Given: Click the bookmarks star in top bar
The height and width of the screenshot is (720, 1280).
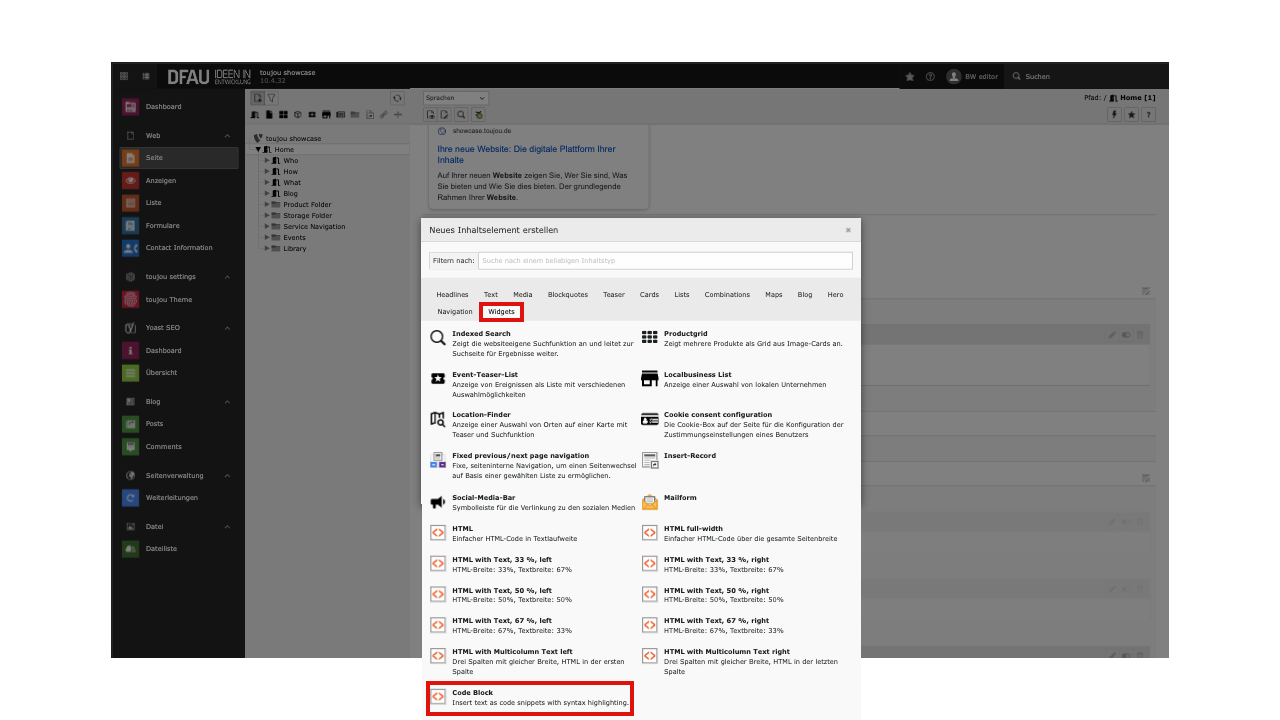Looking at the screenshot, I should tap(910, 77).
